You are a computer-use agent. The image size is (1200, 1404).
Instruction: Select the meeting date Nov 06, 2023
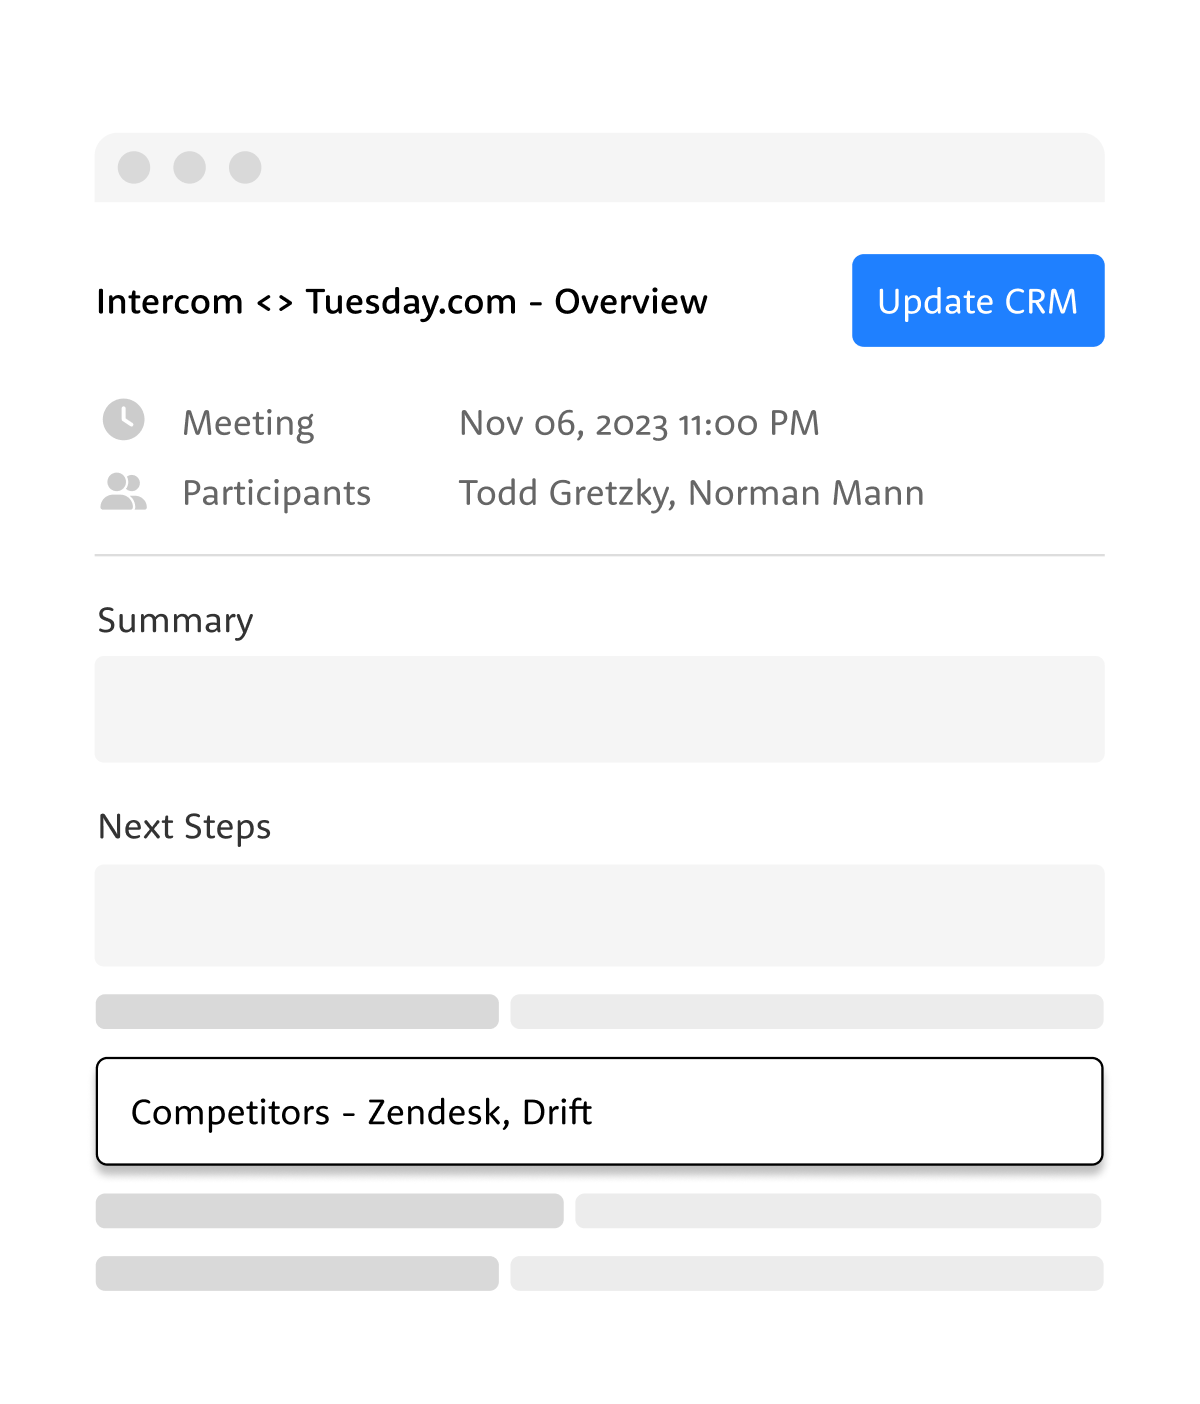point(564,423)
